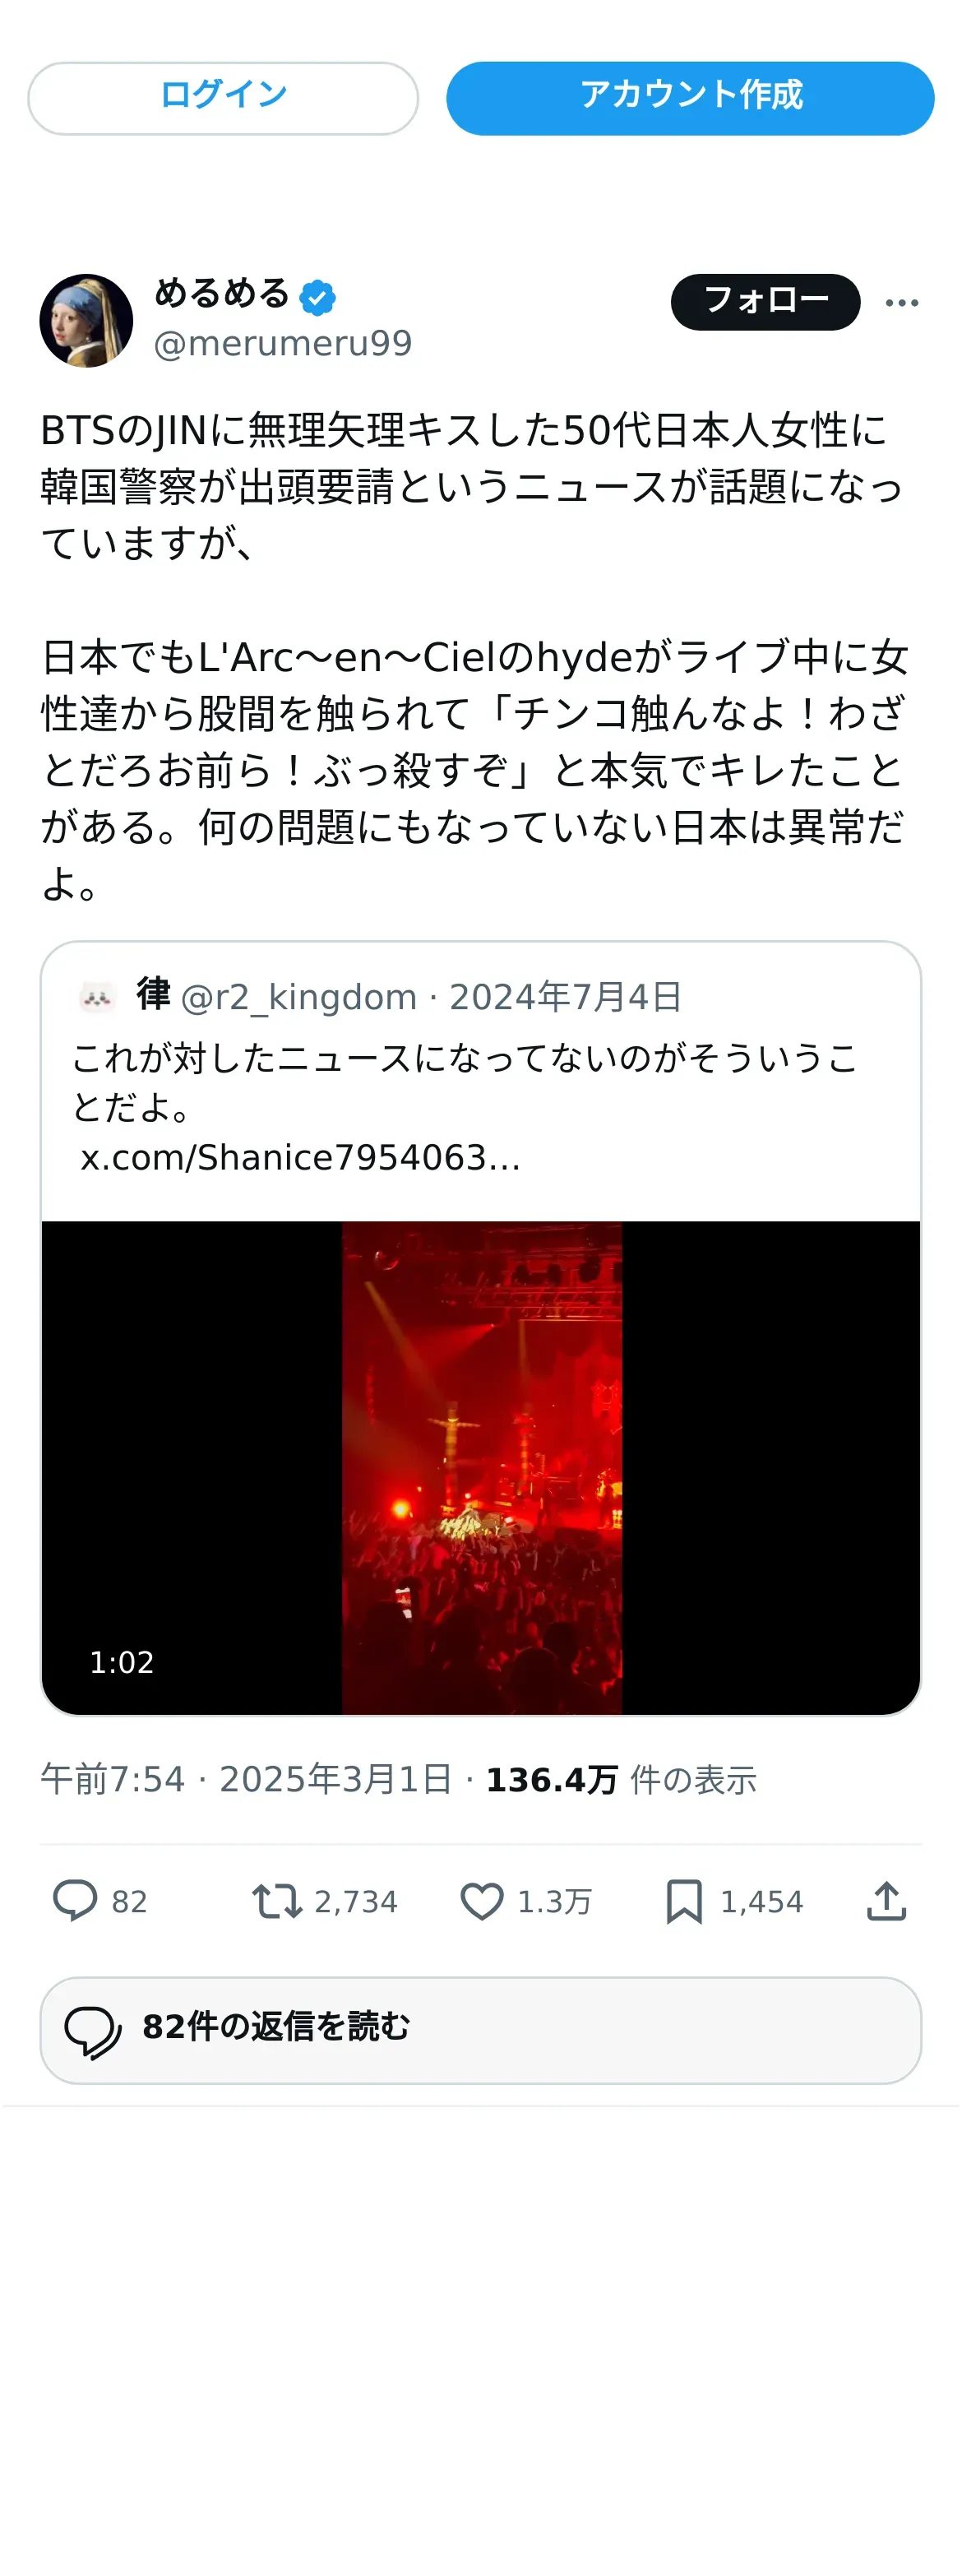The image size is (962, 2576).
Task: Open めるめる profile avatar picture
Action: (x=86, y=321)
